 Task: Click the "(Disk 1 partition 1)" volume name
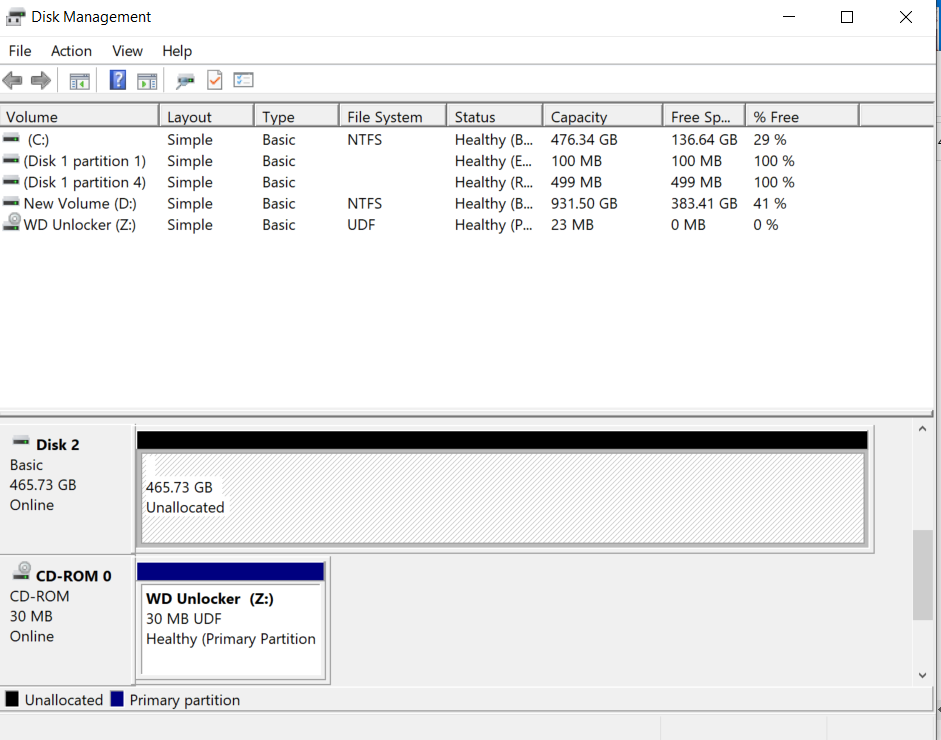point(85,161)
